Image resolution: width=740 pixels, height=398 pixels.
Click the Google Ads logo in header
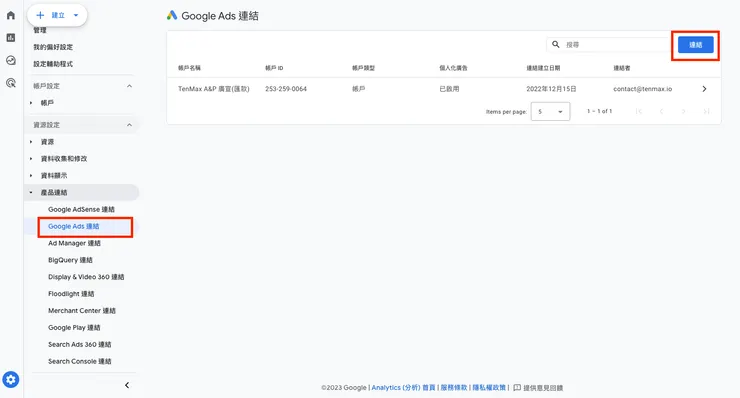(172, 16)
